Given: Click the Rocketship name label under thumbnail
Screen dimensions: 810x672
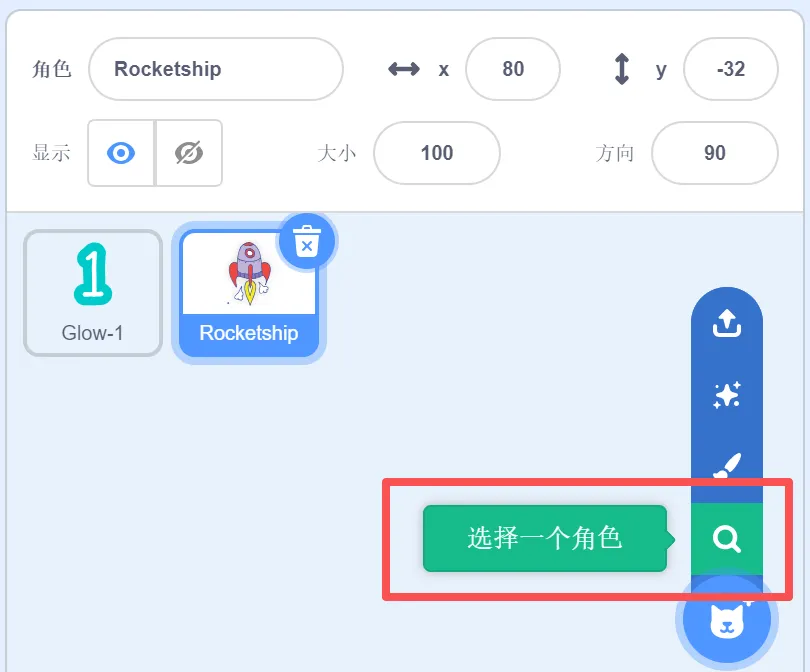Looking at the screenshot, I should (x=249, y=333).
